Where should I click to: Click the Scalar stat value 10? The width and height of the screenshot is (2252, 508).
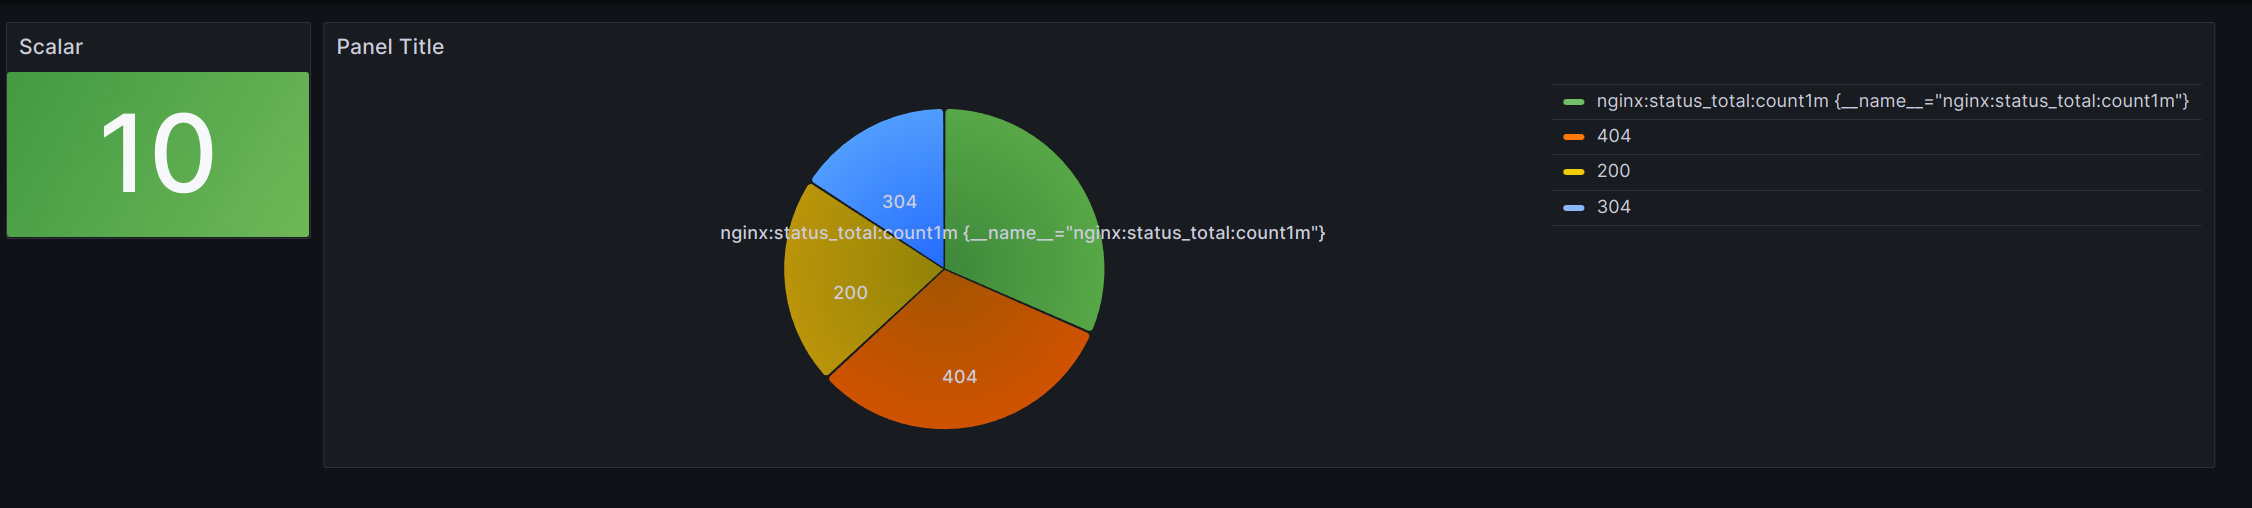[158, 154]
